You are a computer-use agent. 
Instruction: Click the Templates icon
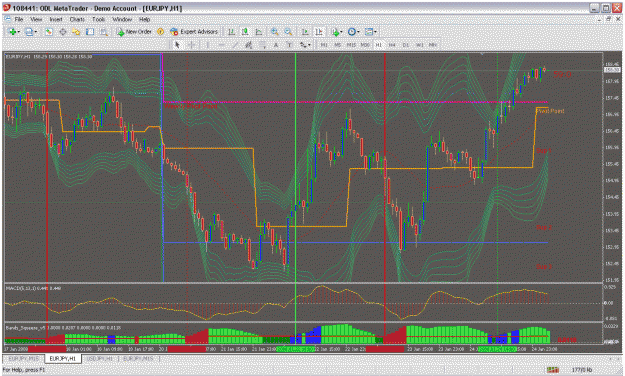[369, 32]
